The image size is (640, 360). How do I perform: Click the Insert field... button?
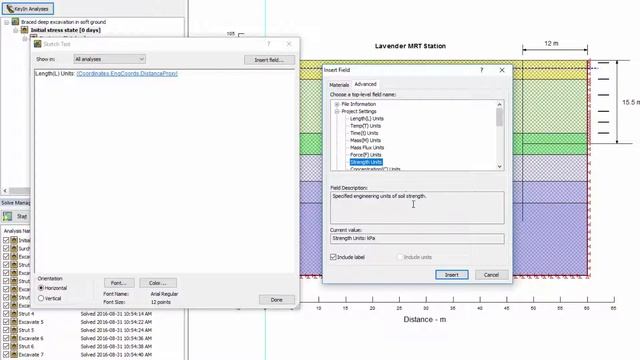point(269,60)
